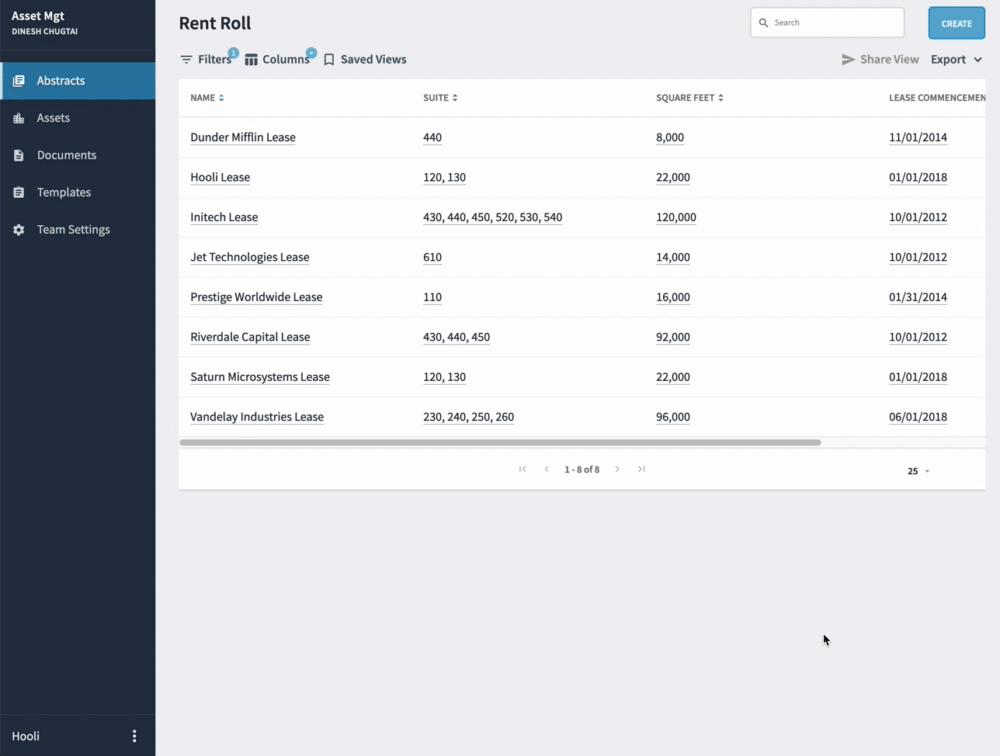Open the three-dot menu next to Hooli
The width and height of the screenshot is (1000, 756).
click(x=134, y=736)
